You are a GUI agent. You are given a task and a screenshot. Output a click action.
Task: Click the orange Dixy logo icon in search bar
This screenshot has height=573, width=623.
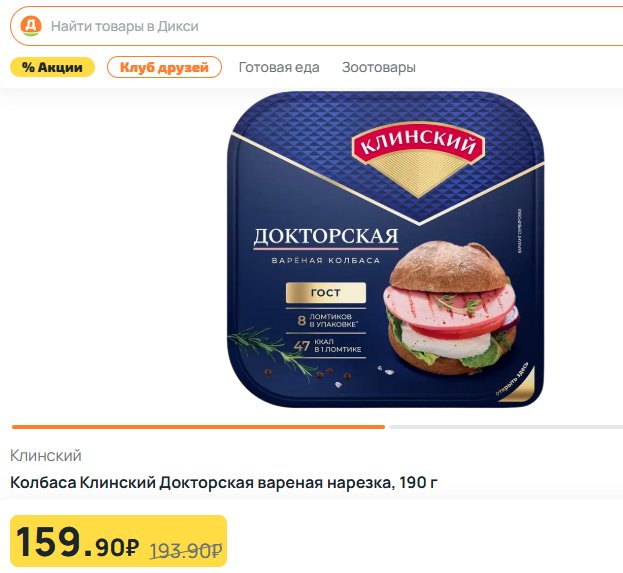(31, 26)
